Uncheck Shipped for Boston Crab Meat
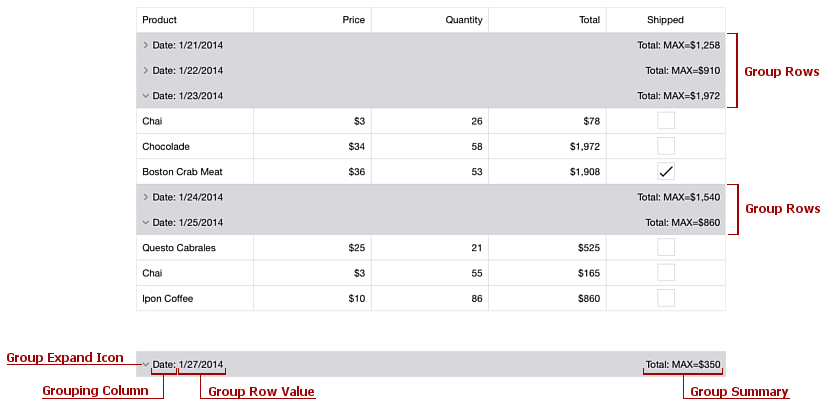Screen dimensions: 824x403 666,171
